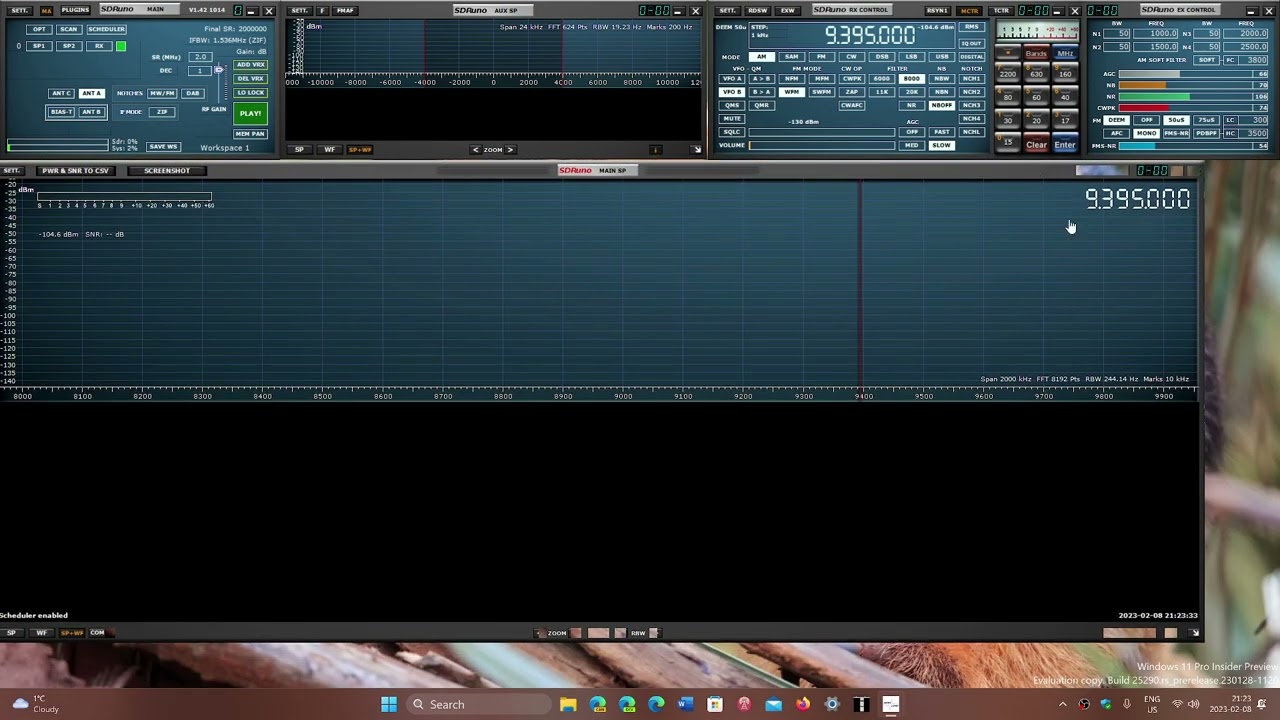Image resolution: width=1280 pixels, height=720 pixels.
Task: Set AGC to FAST
Action: pyautogui.click(x=942, y=132)
